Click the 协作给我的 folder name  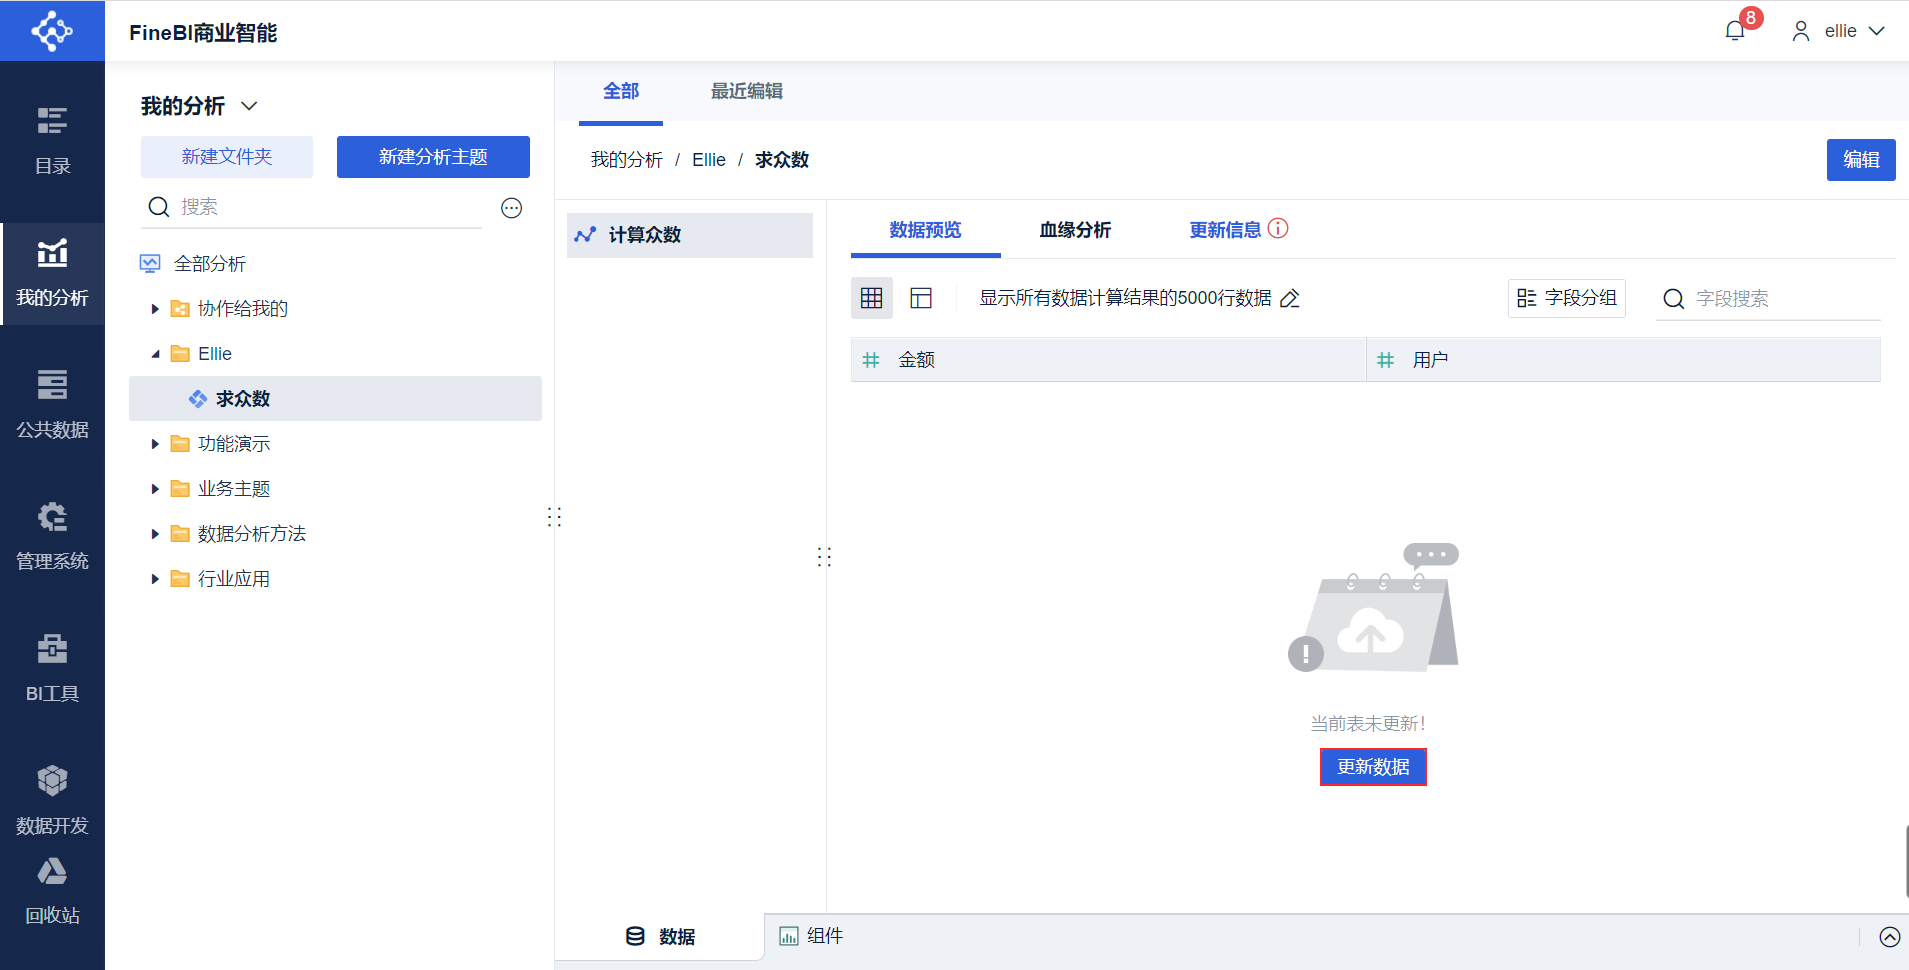tap(243, 309)
